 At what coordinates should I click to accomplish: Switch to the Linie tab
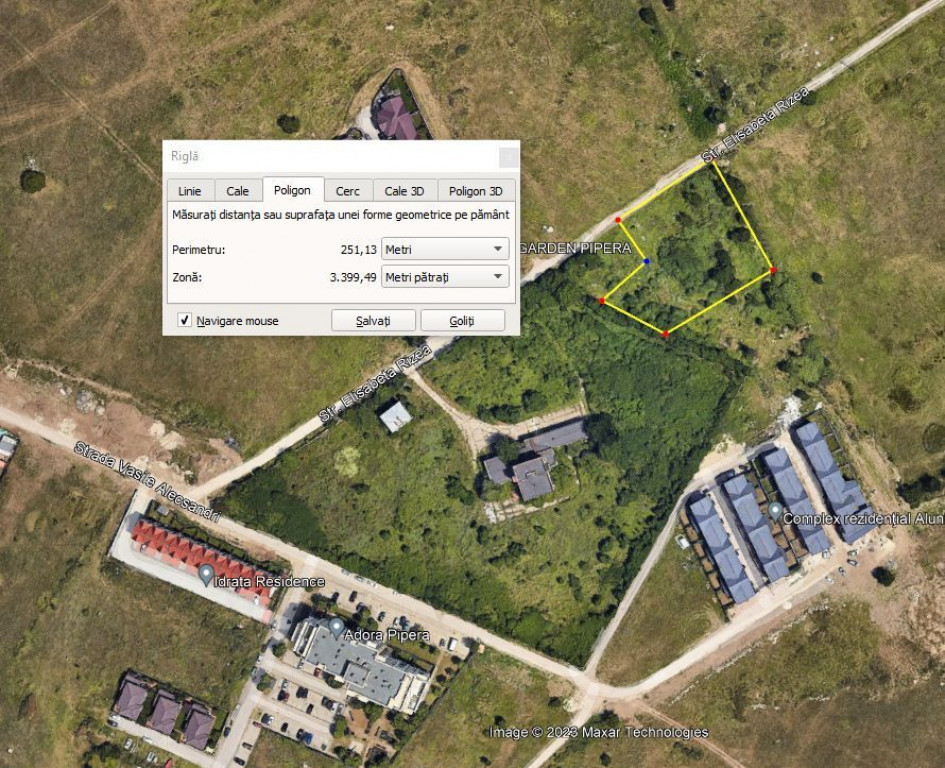click(190, 191)
